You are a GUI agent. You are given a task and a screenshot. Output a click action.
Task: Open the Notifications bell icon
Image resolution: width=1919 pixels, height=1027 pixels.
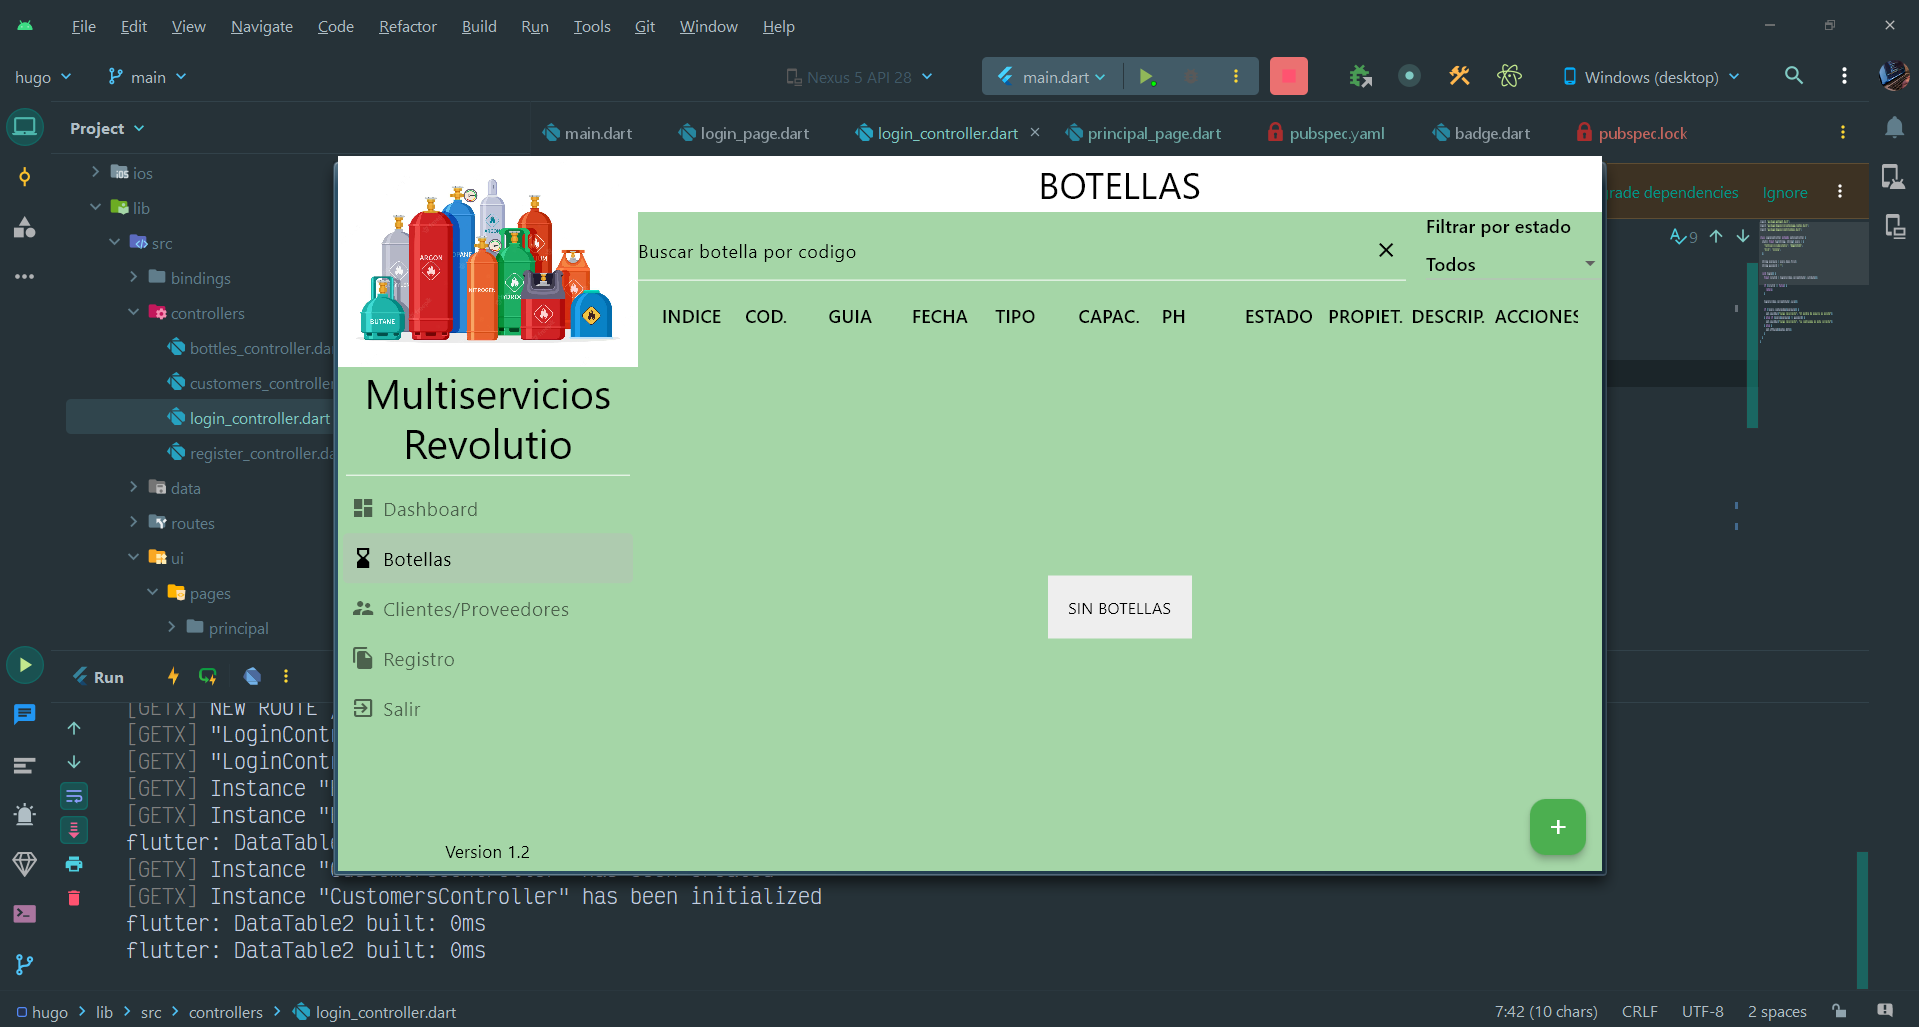coord(1894,127)
